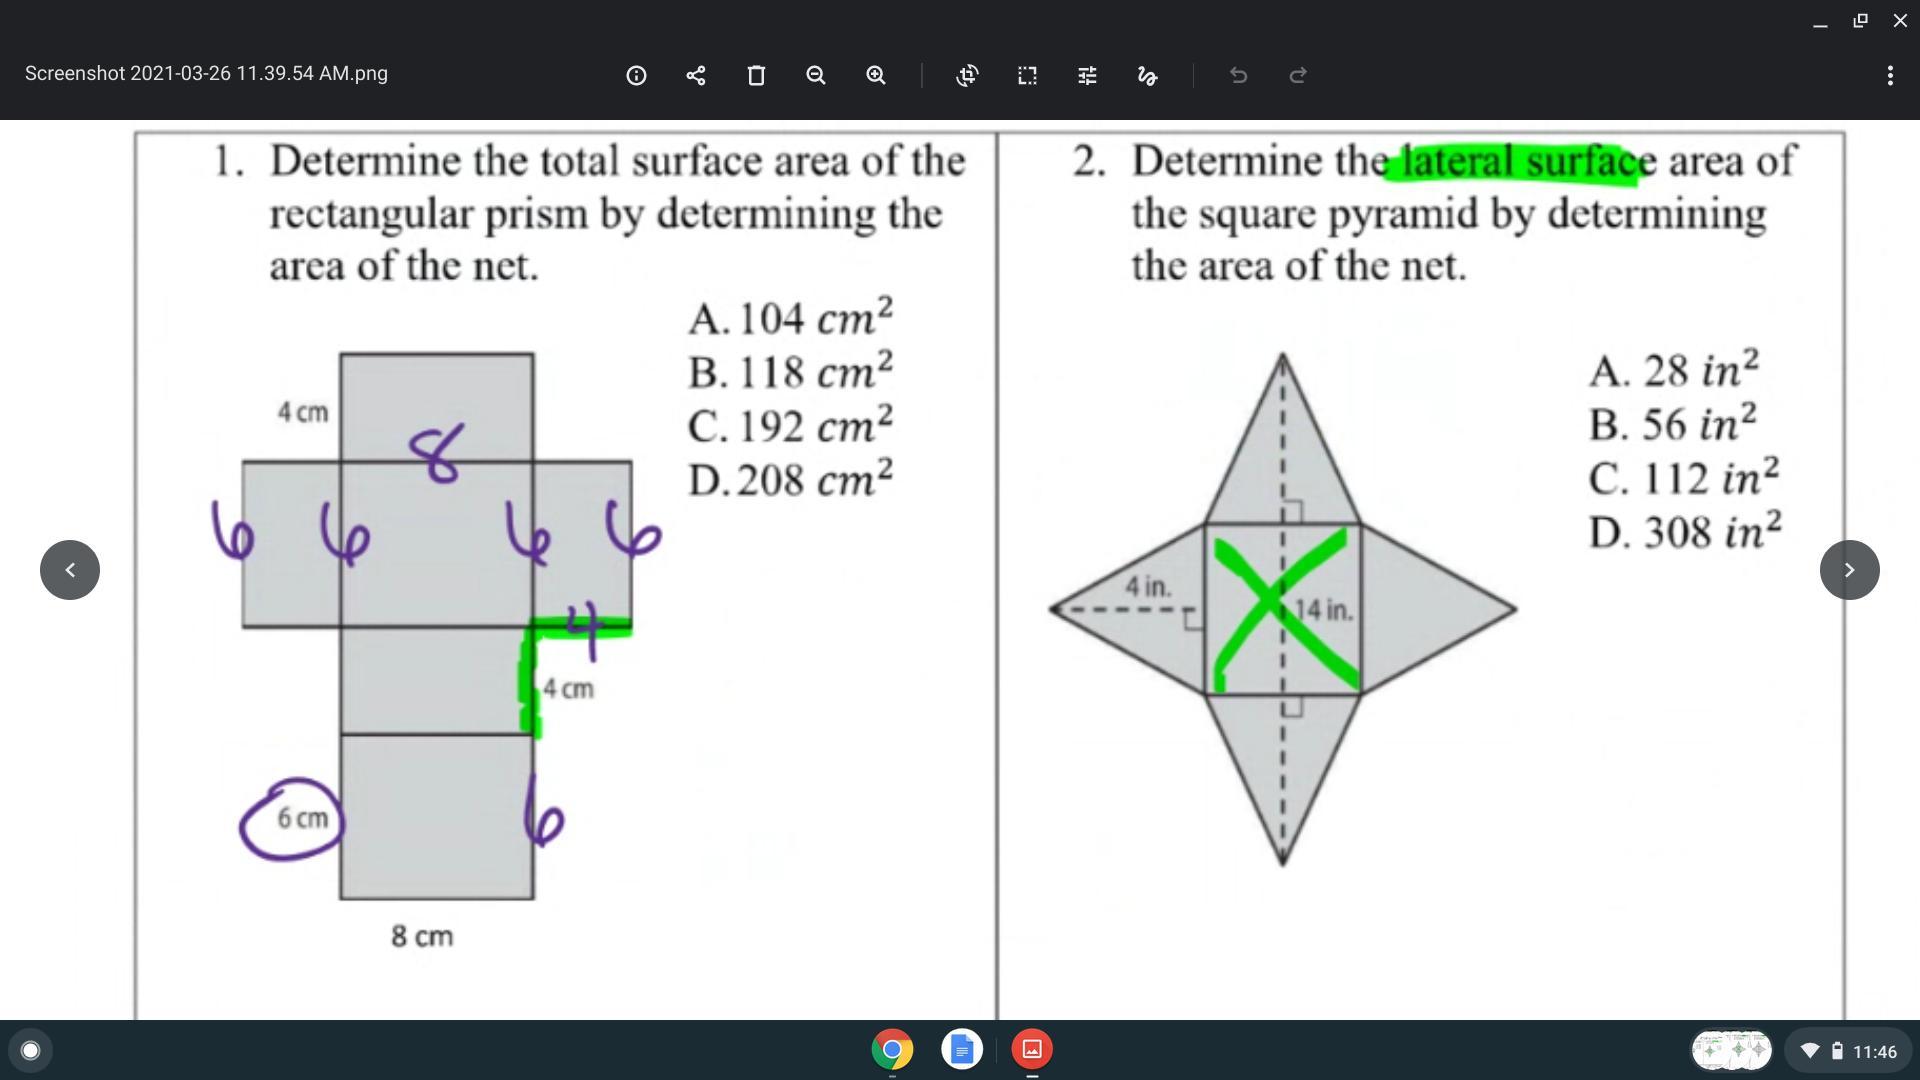The height and width of the screenshot is (1080, 1920).
Task: Click the screenshot file name title
Action: click(206, 74)
